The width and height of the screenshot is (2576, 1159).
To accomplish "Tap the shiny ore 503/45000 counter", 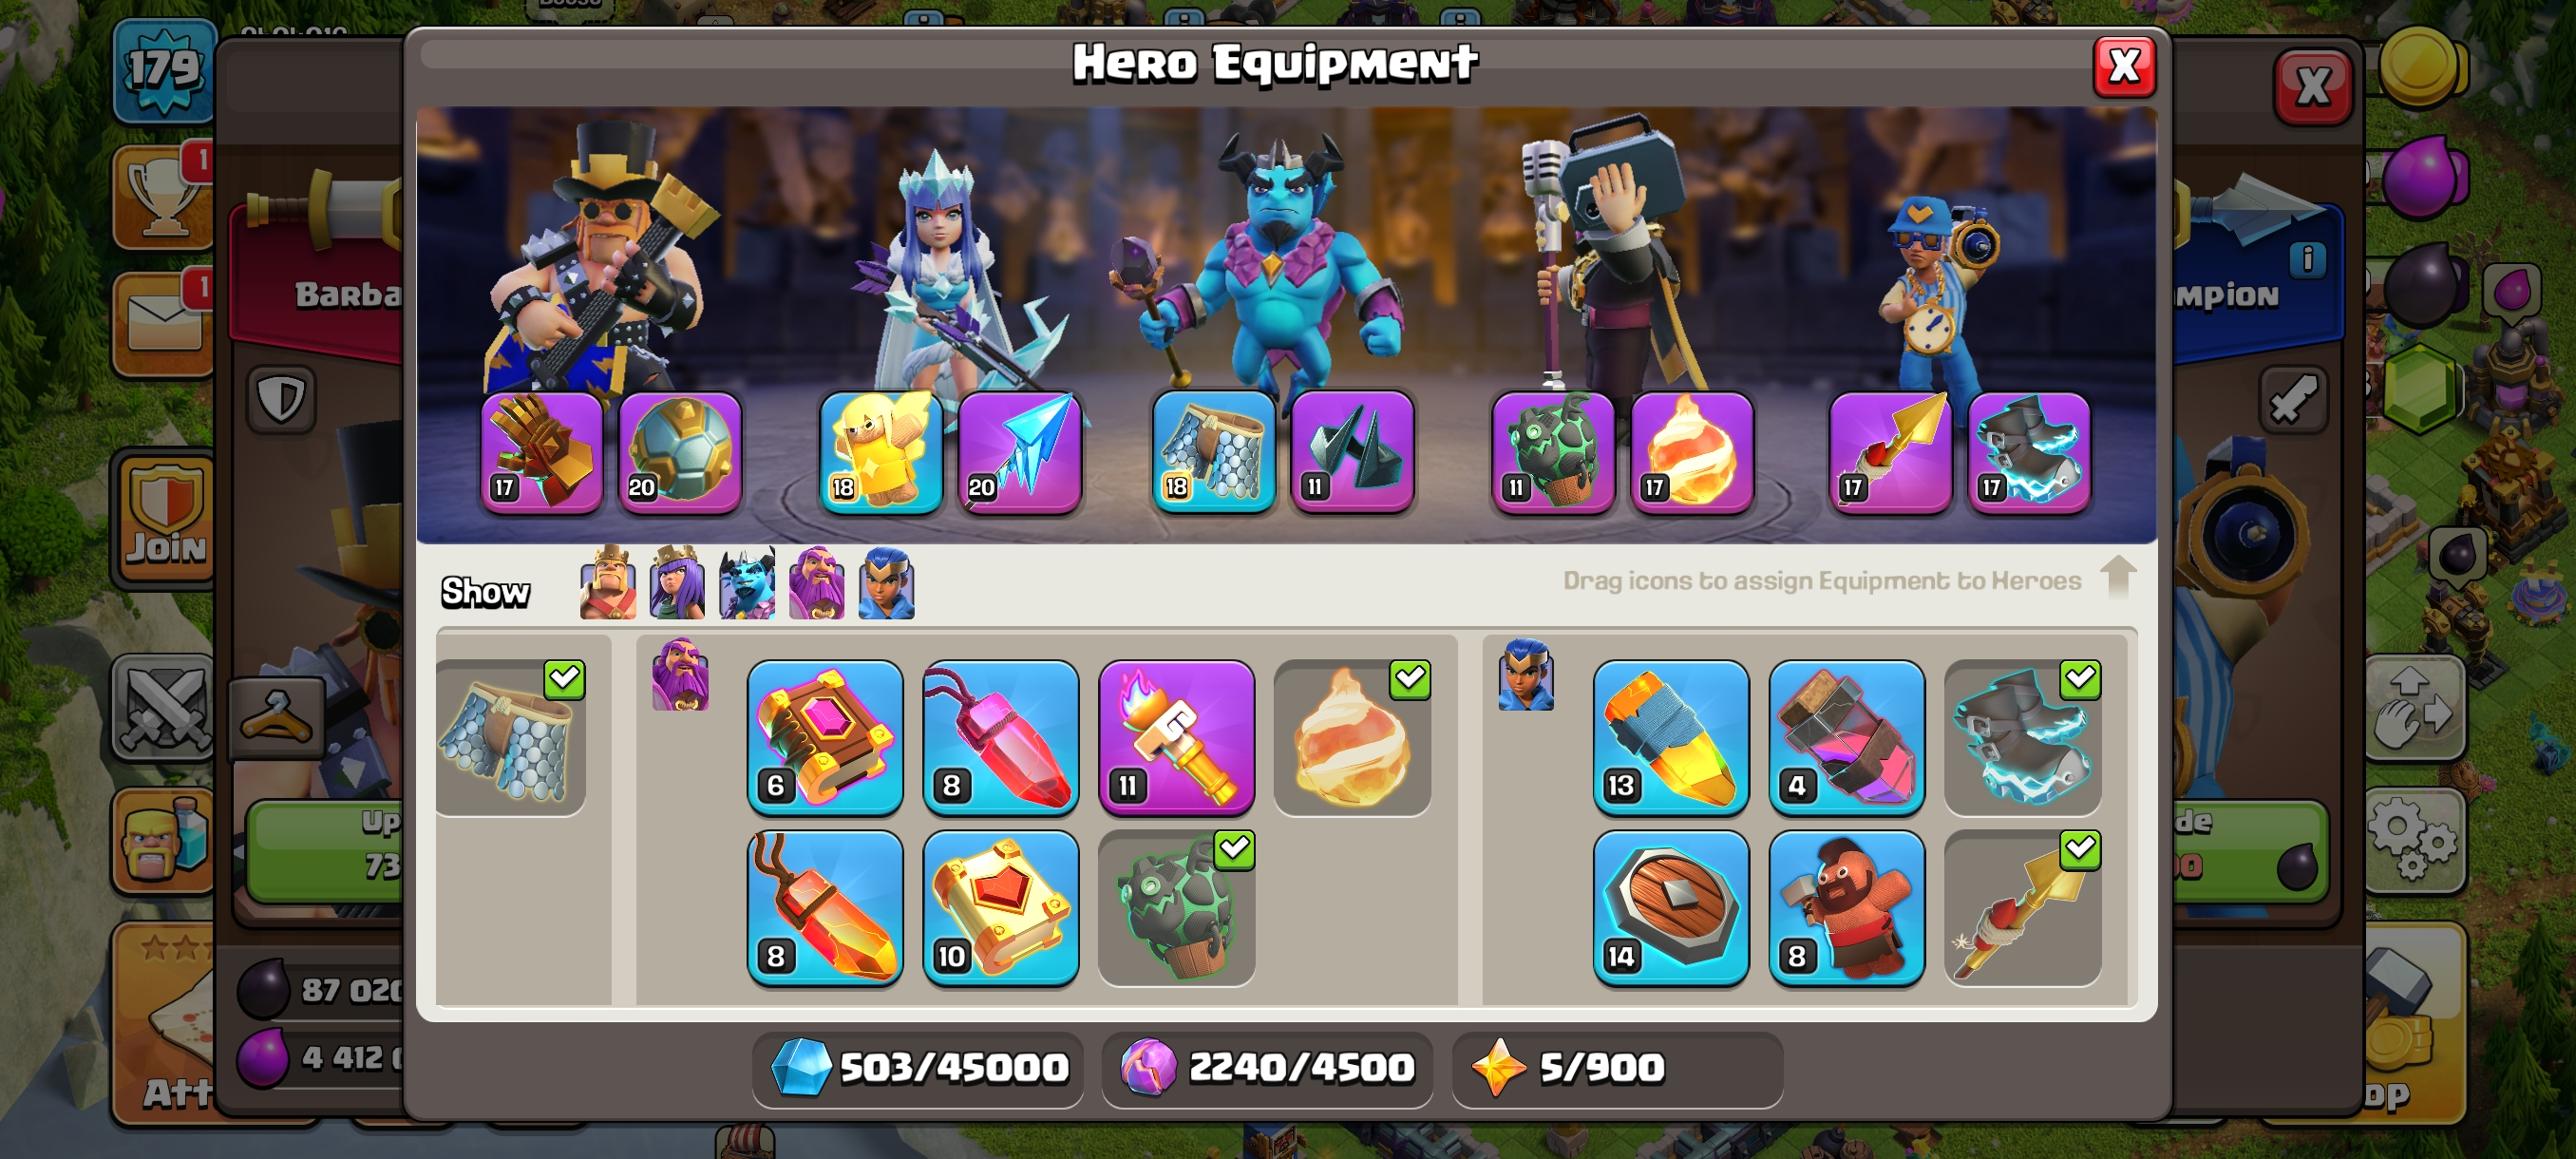I will [918, 1068].
